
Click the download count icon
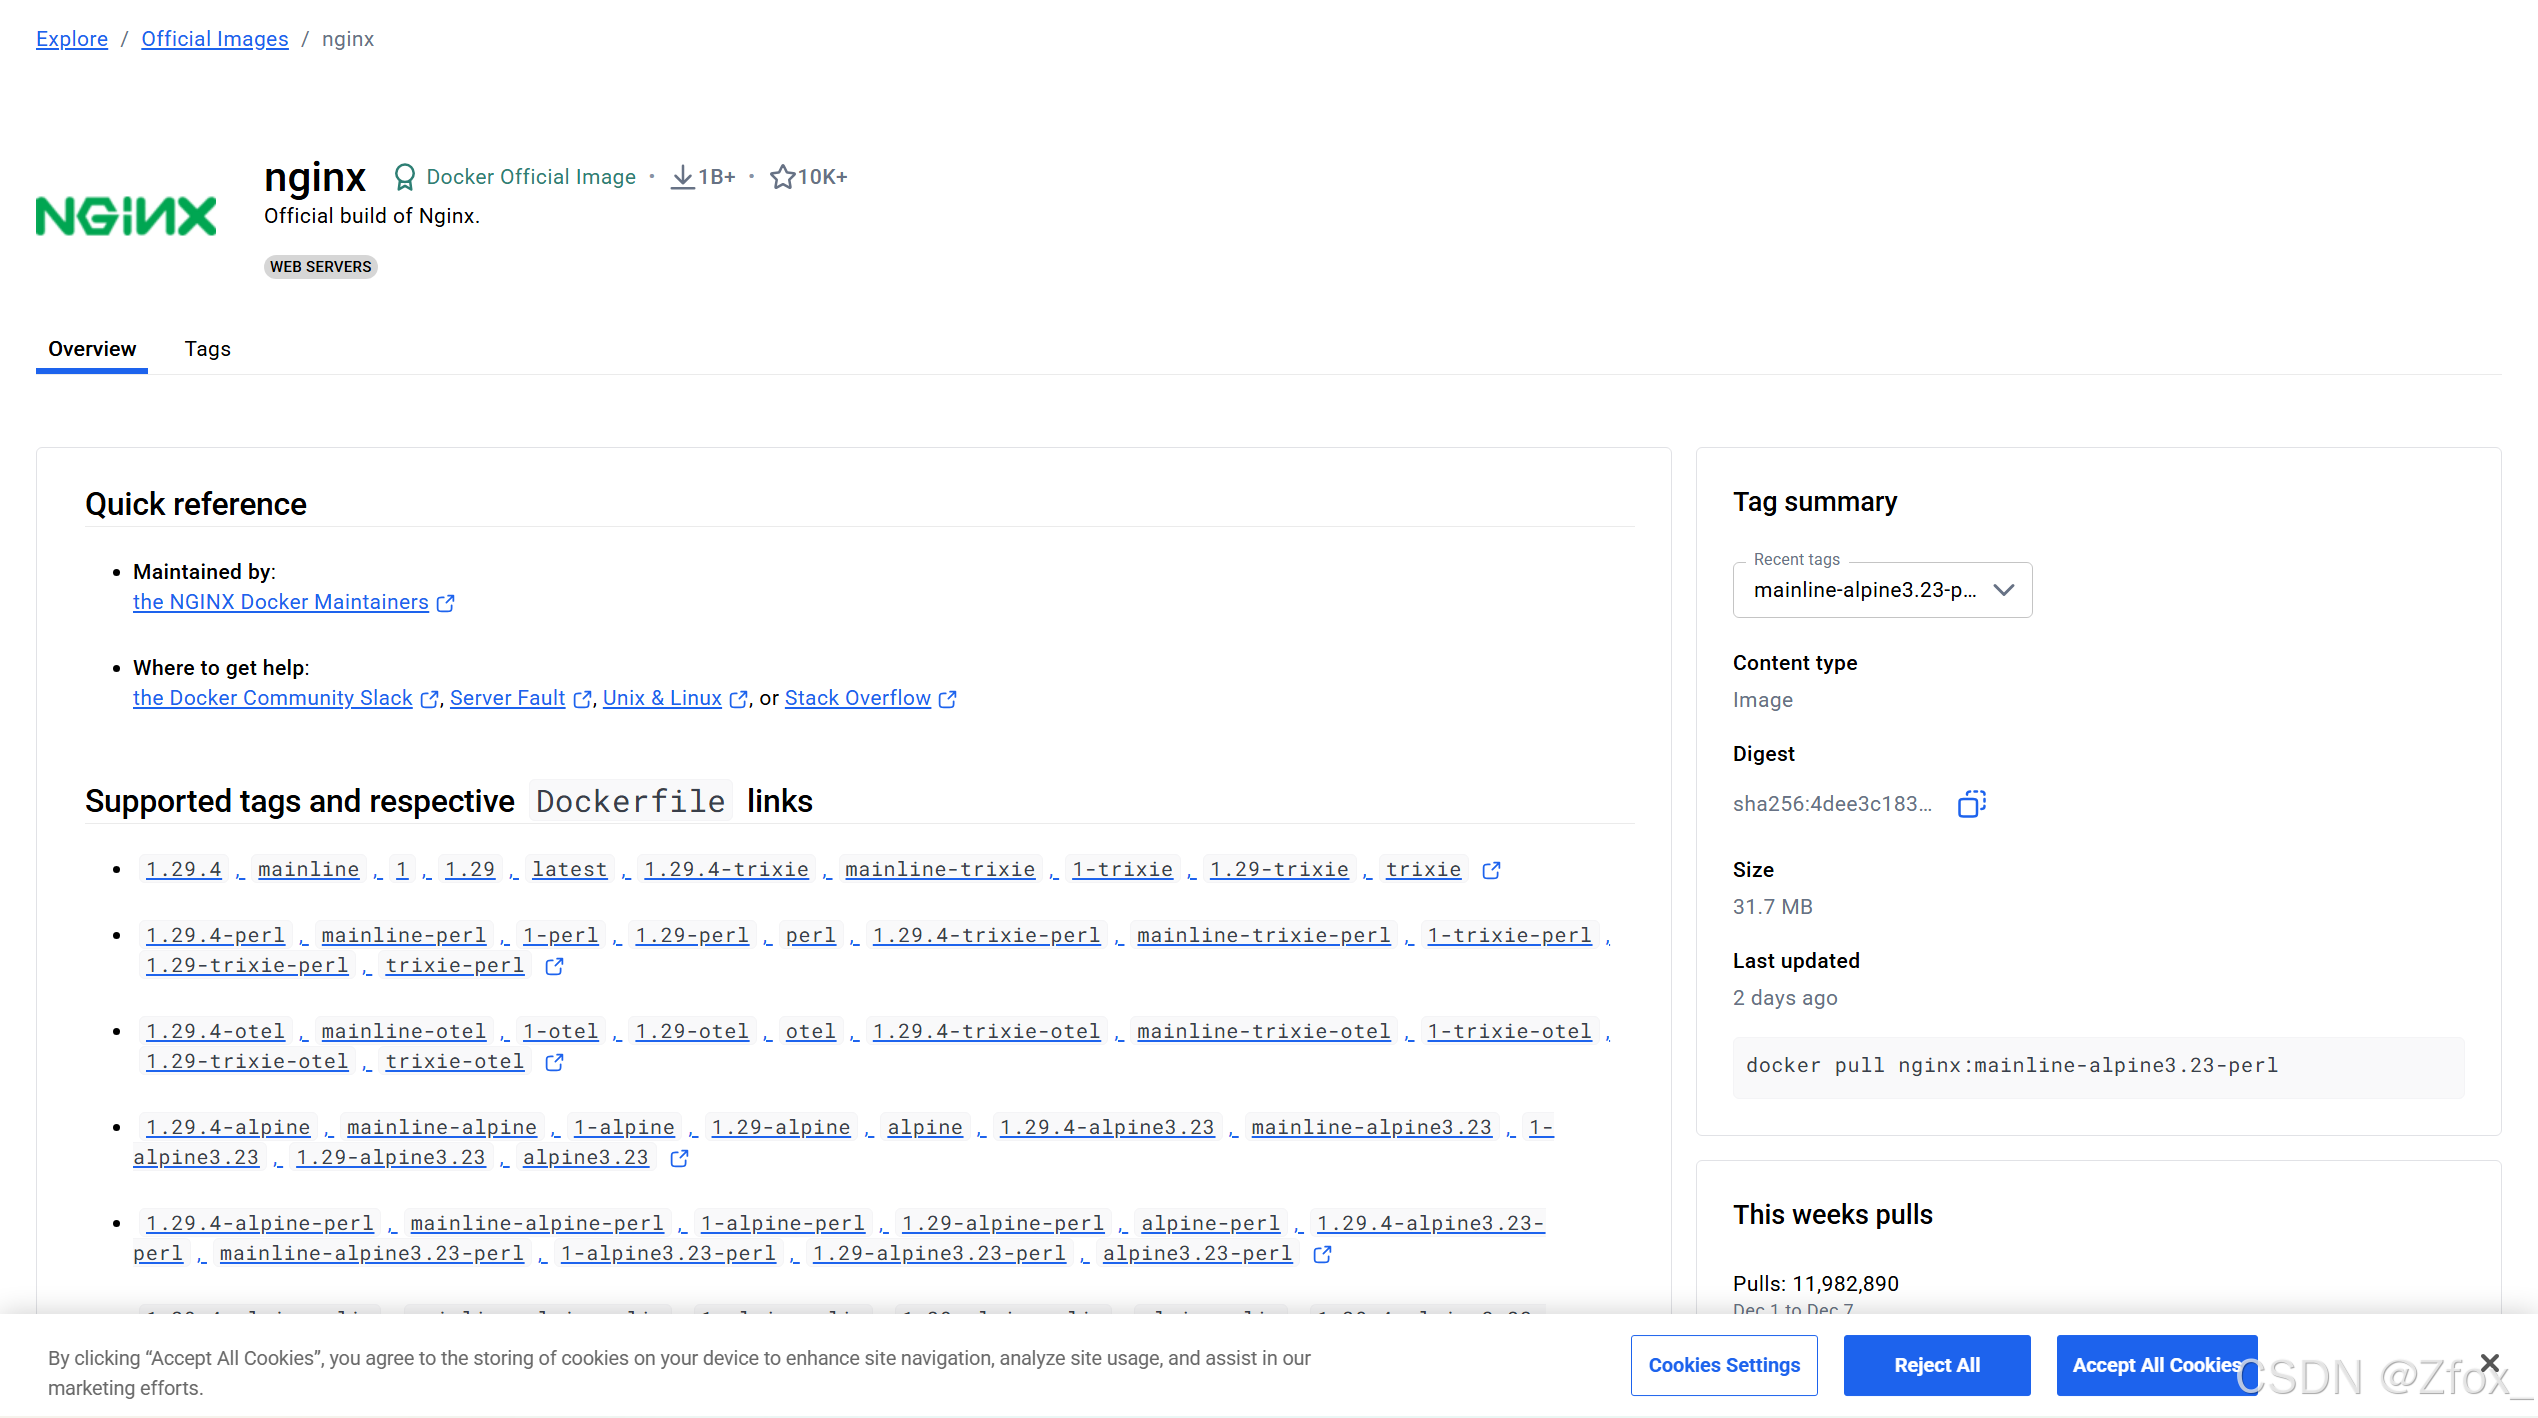683,177
